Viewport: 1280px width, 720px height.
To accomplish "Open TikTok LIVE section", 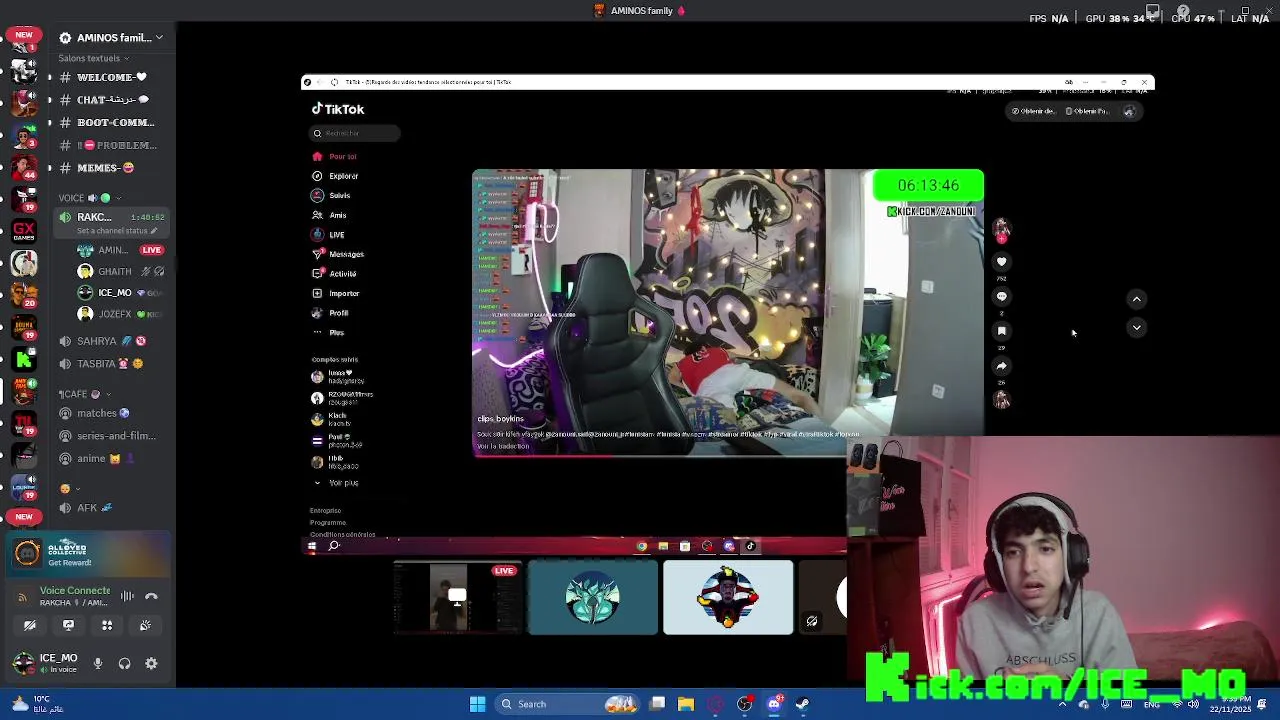I will pyautogui.click(x=328, y=235).
